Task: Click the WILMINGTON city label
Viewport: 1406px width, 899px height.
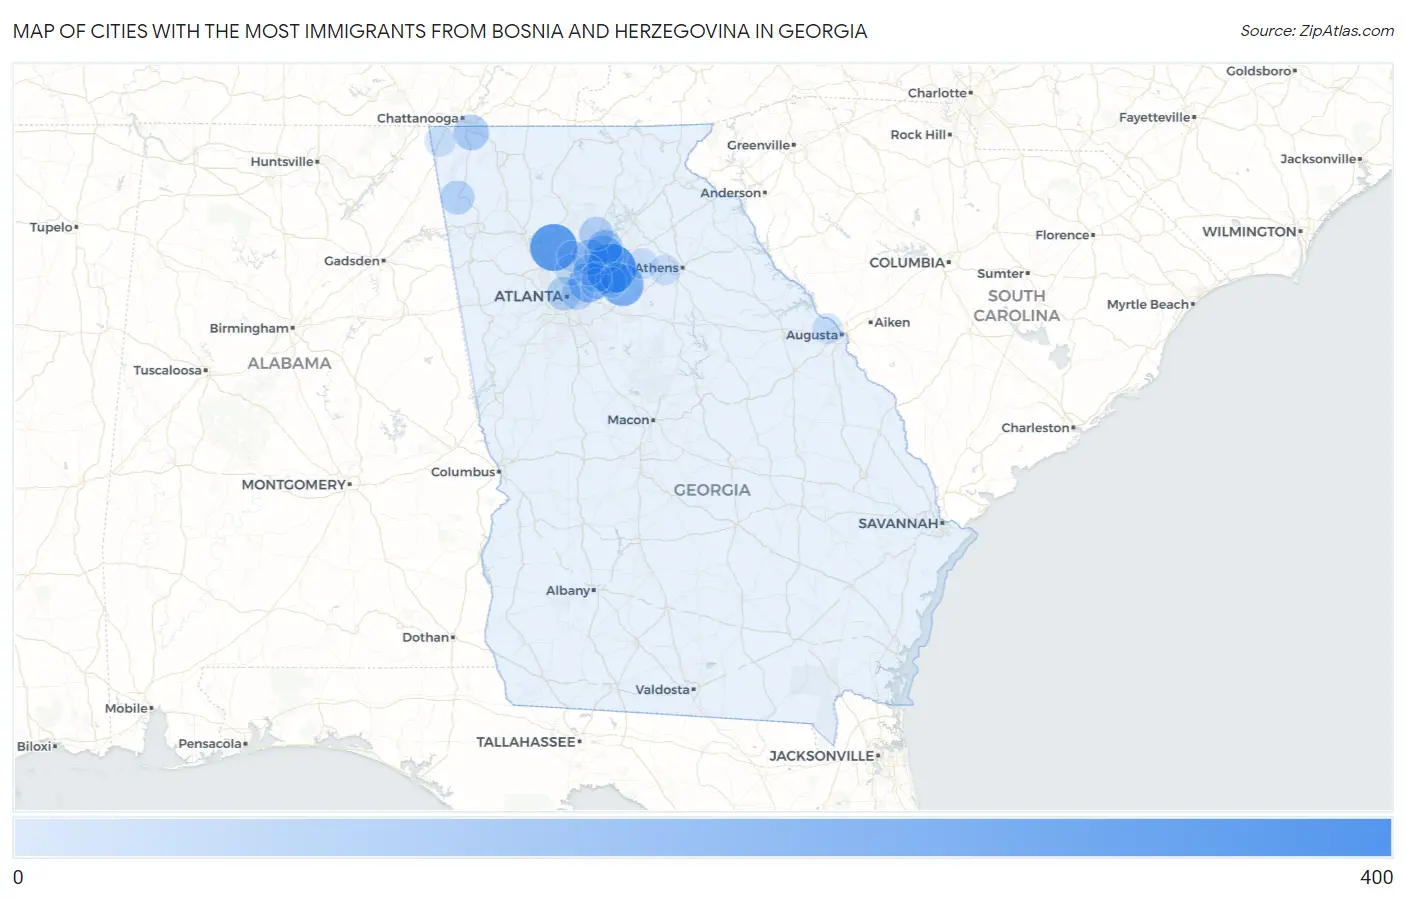Action: pos(1249,232)
